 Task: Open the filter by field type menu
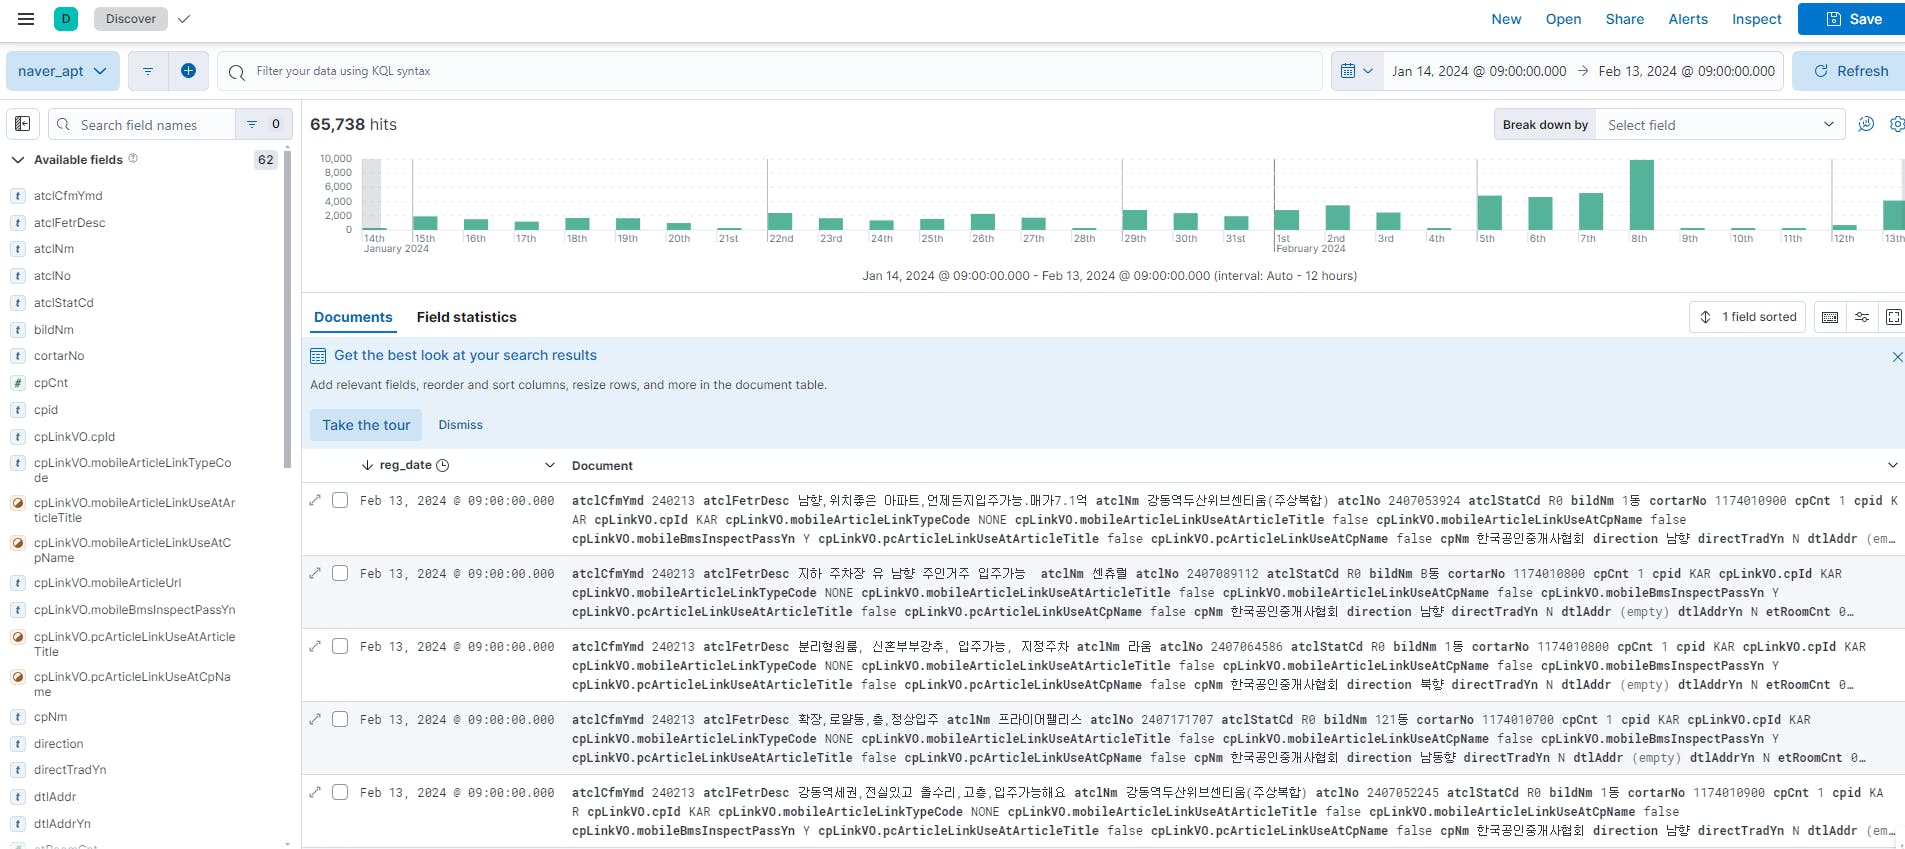(264, 124)
